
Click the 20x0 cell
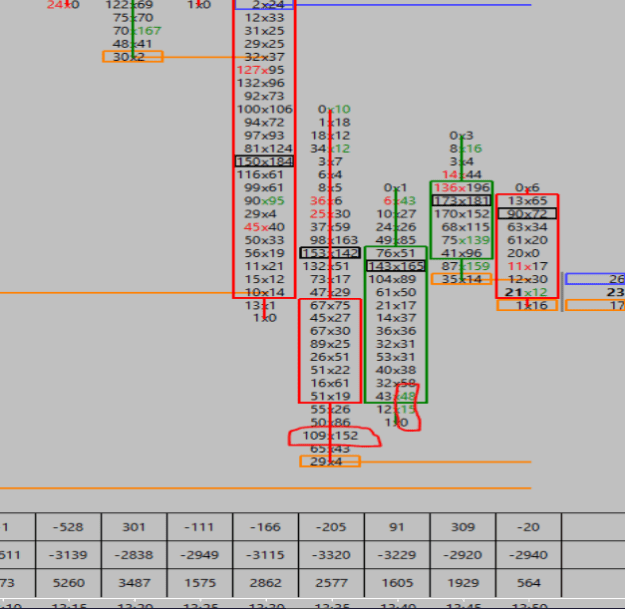[523, 253]
